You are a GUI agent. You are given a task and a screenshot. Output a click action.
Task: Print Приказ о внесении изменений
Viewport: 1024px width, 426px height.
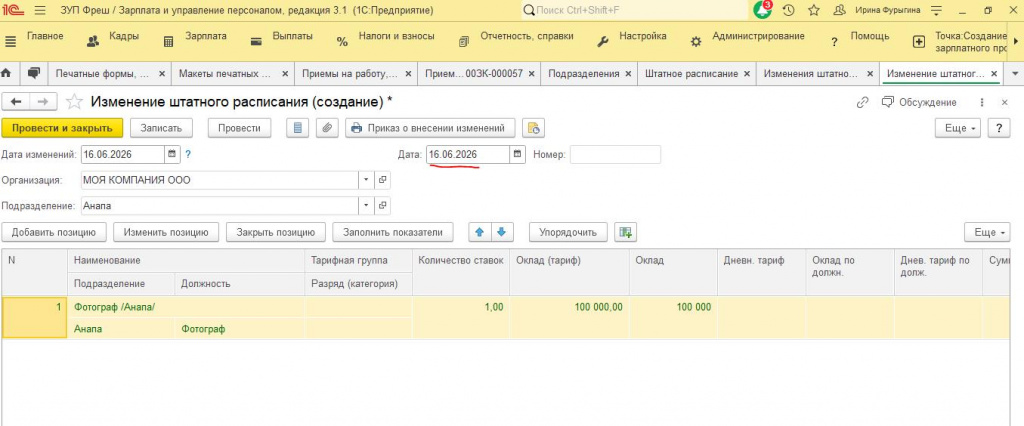(430, 128)
